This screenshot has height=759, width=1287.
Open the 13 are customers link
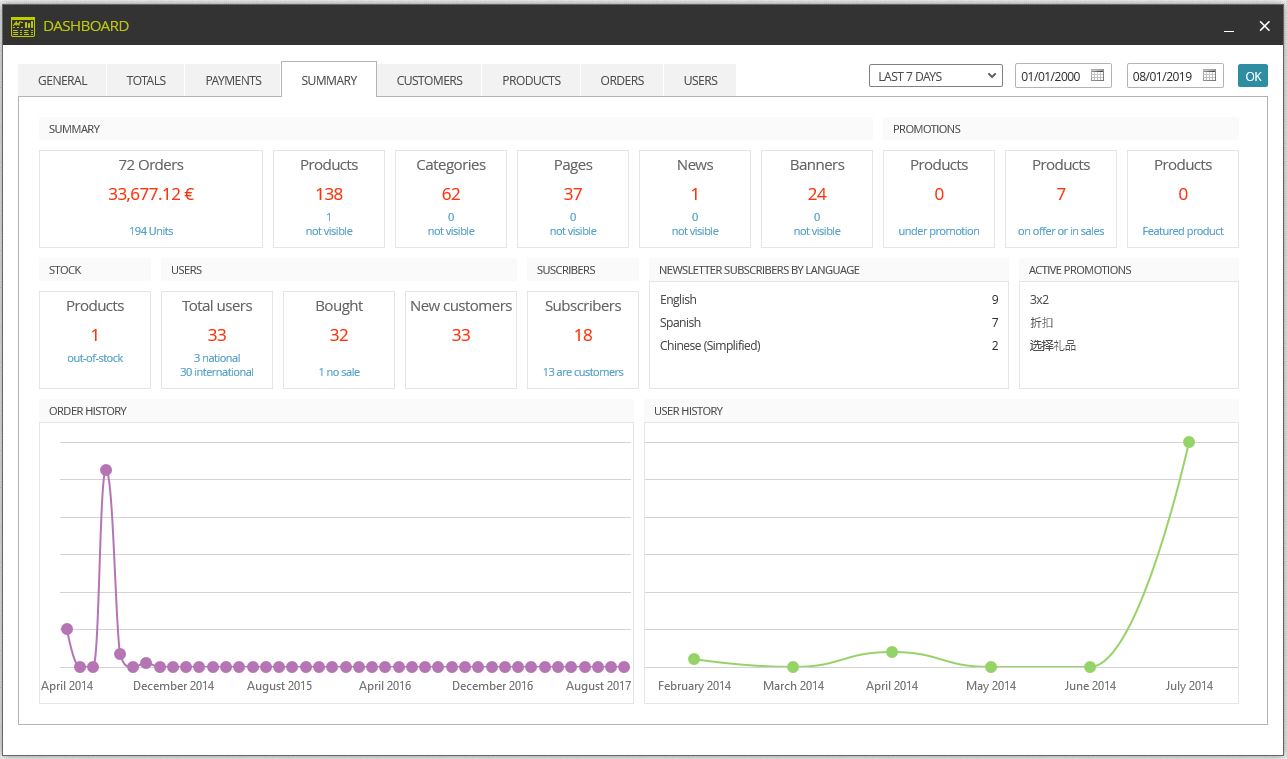583,372
